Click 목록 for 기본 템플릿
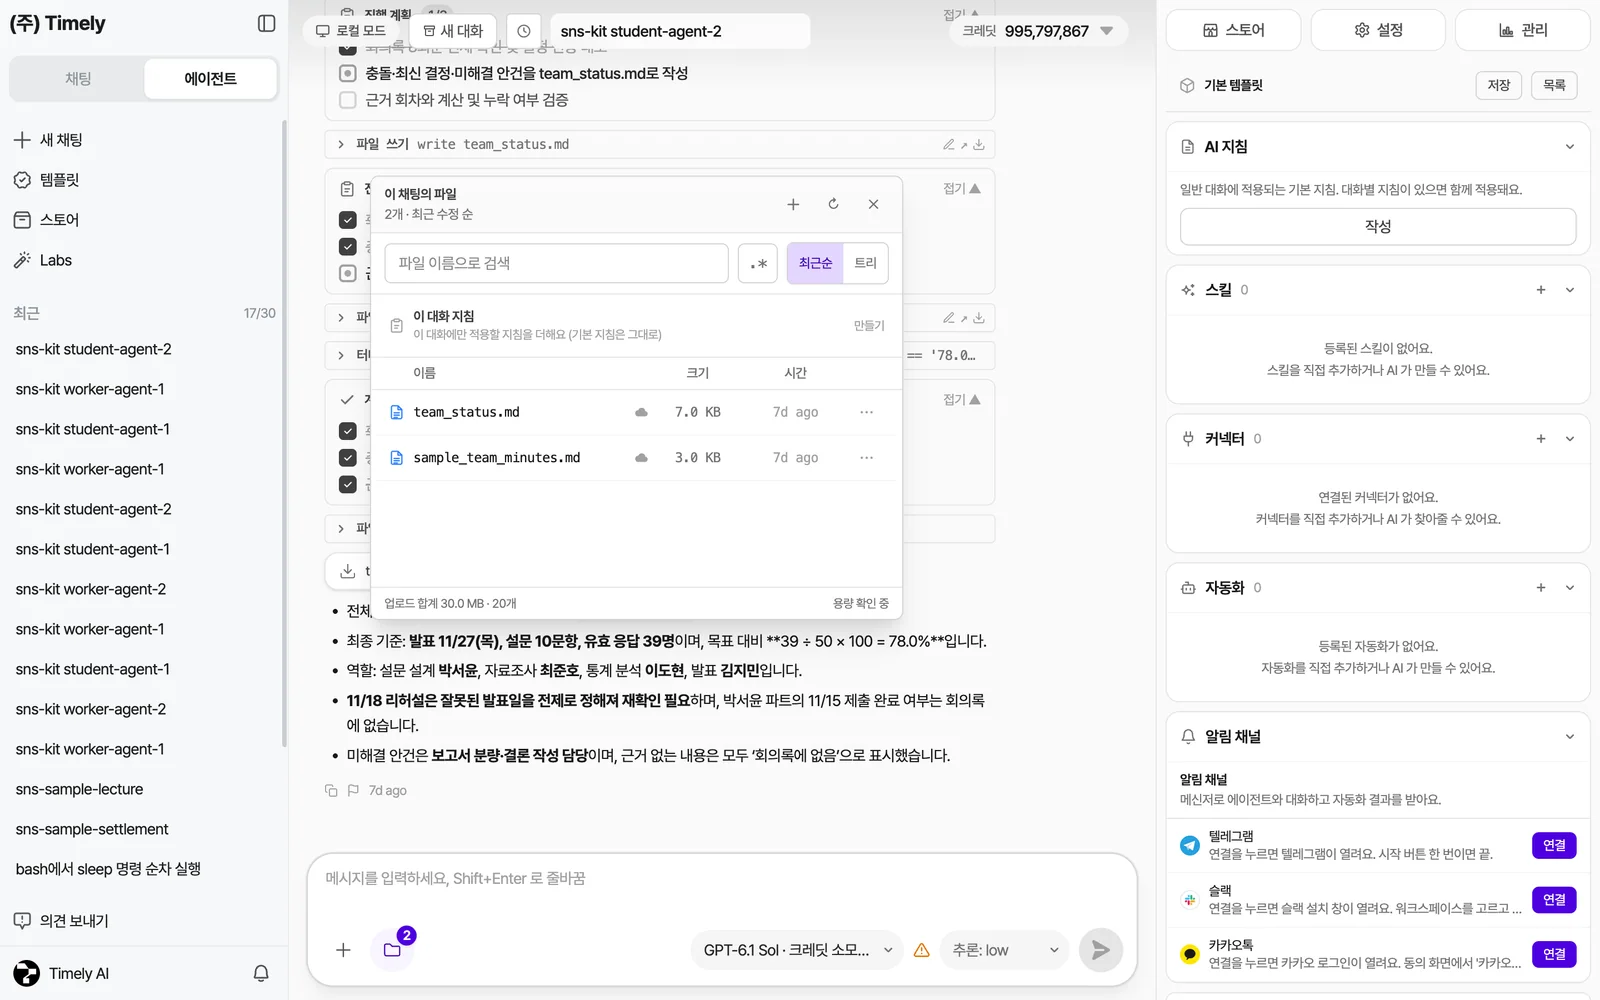1600x1000 pixels. click(x=1555, y=86)
